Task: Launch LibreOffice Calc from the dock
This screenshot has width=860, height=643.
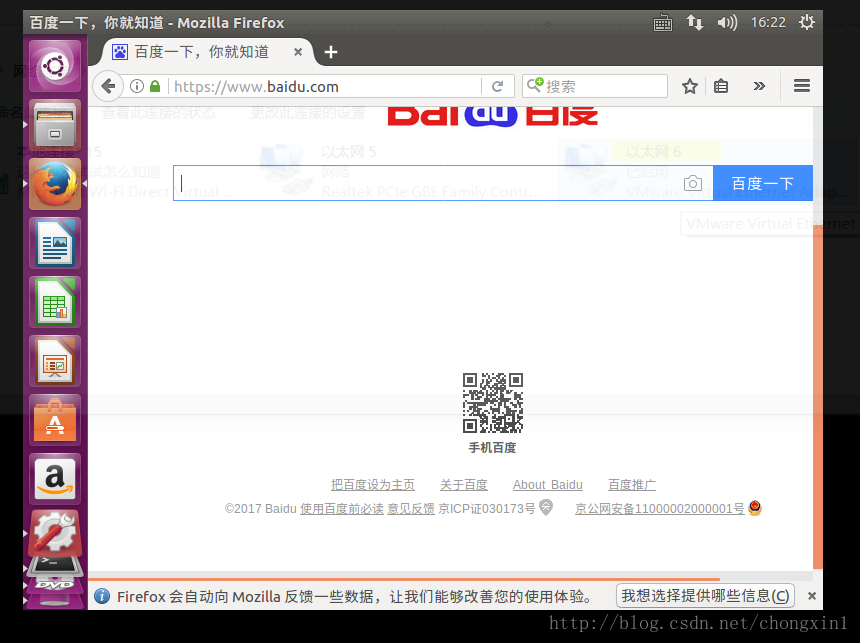Action: point(55,302)
